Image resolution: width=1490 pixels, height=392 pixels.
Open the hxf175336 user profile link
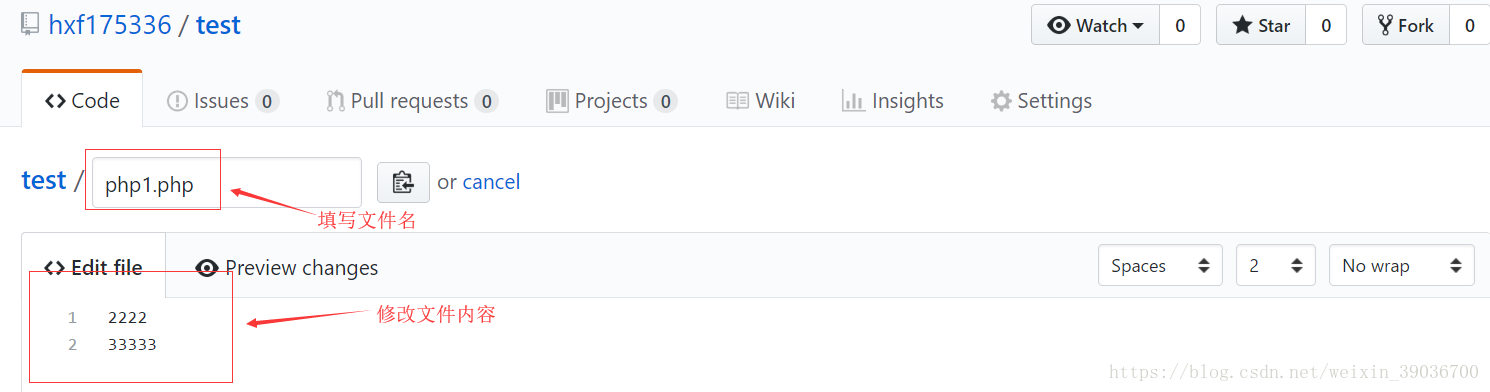(110, 25)
